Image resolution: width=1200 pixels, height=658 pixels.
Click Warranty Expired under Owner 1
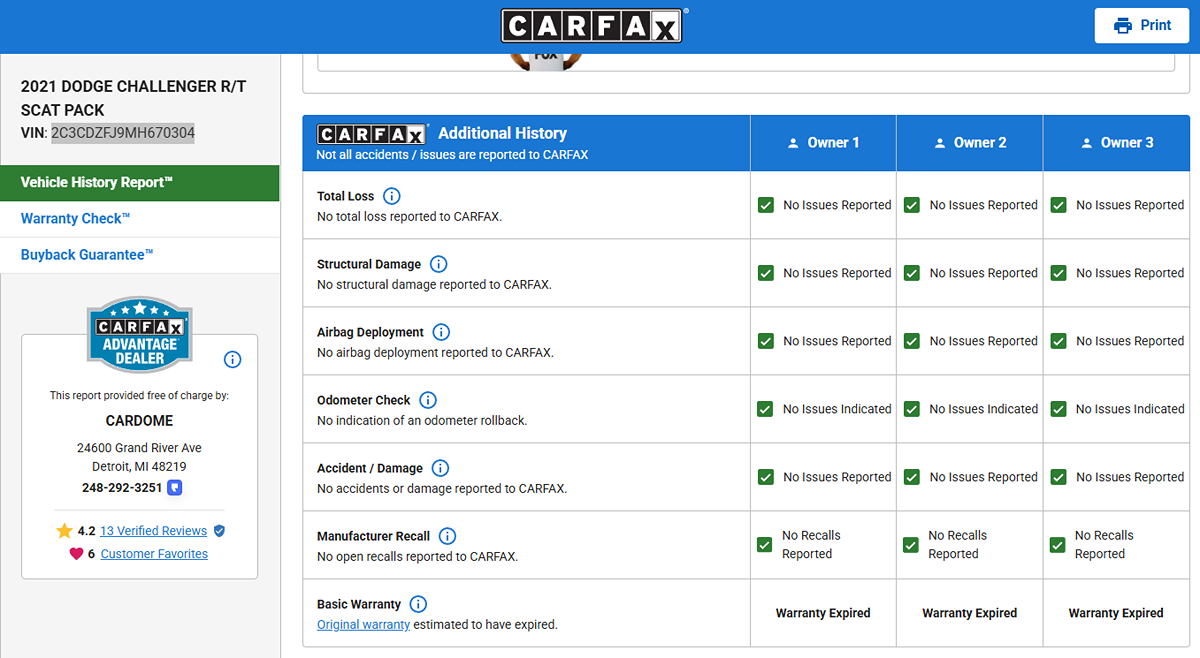coord(823,613)
